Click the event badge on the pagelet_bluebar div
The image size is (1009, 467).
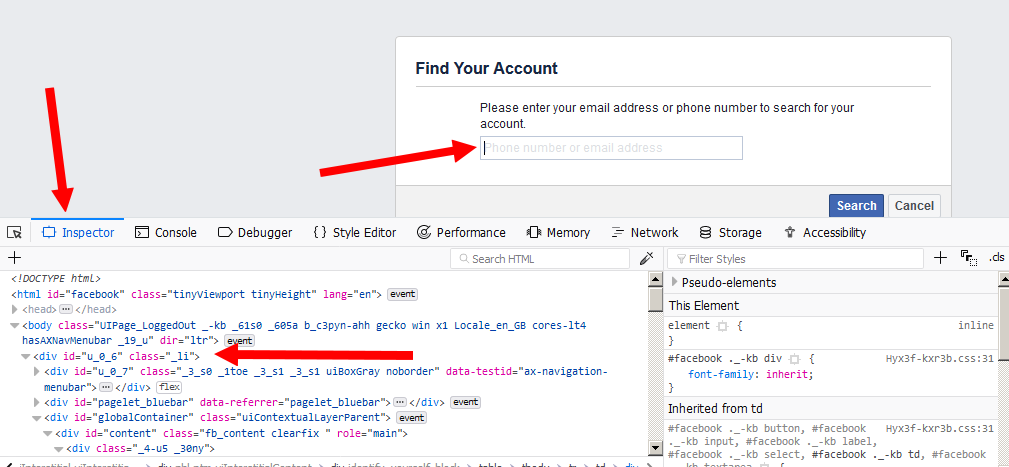coord(465,402)
